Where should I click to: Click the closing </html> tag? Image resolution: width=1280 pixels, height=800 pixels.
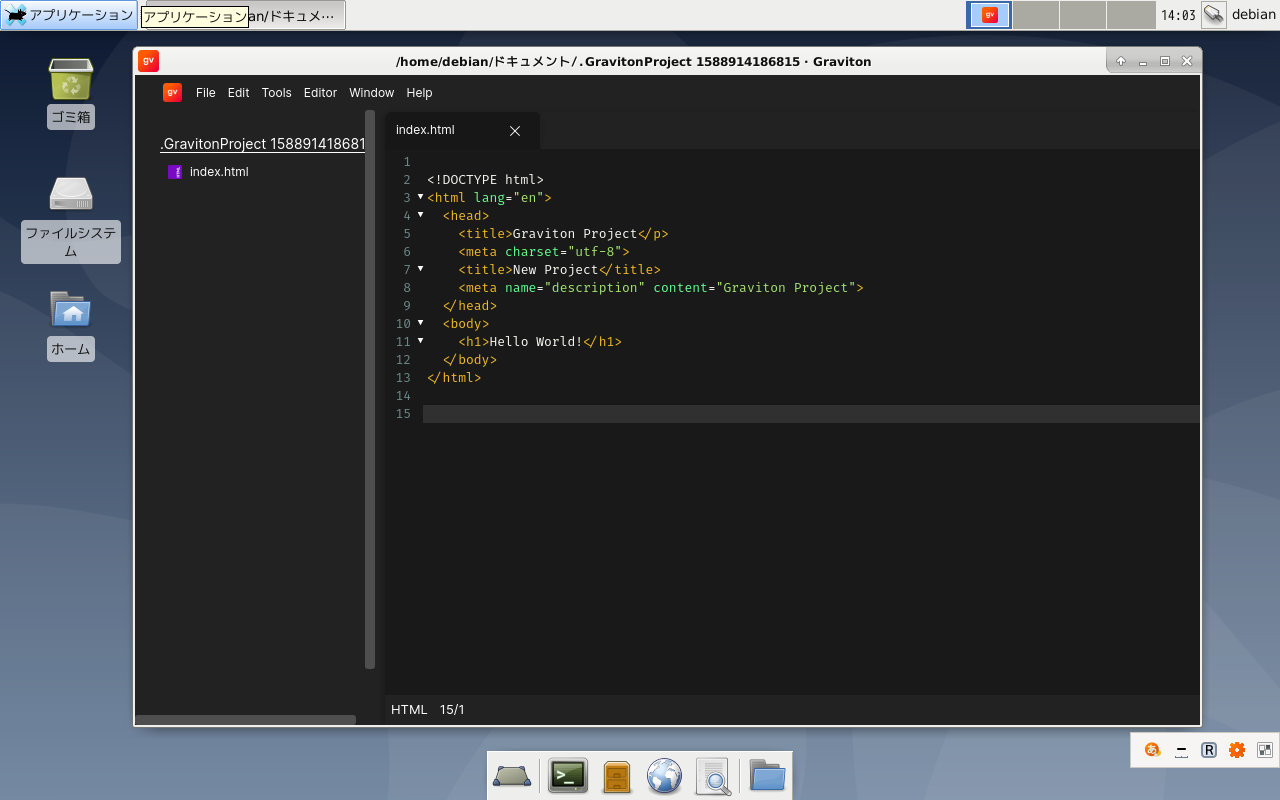coord(454,378)
